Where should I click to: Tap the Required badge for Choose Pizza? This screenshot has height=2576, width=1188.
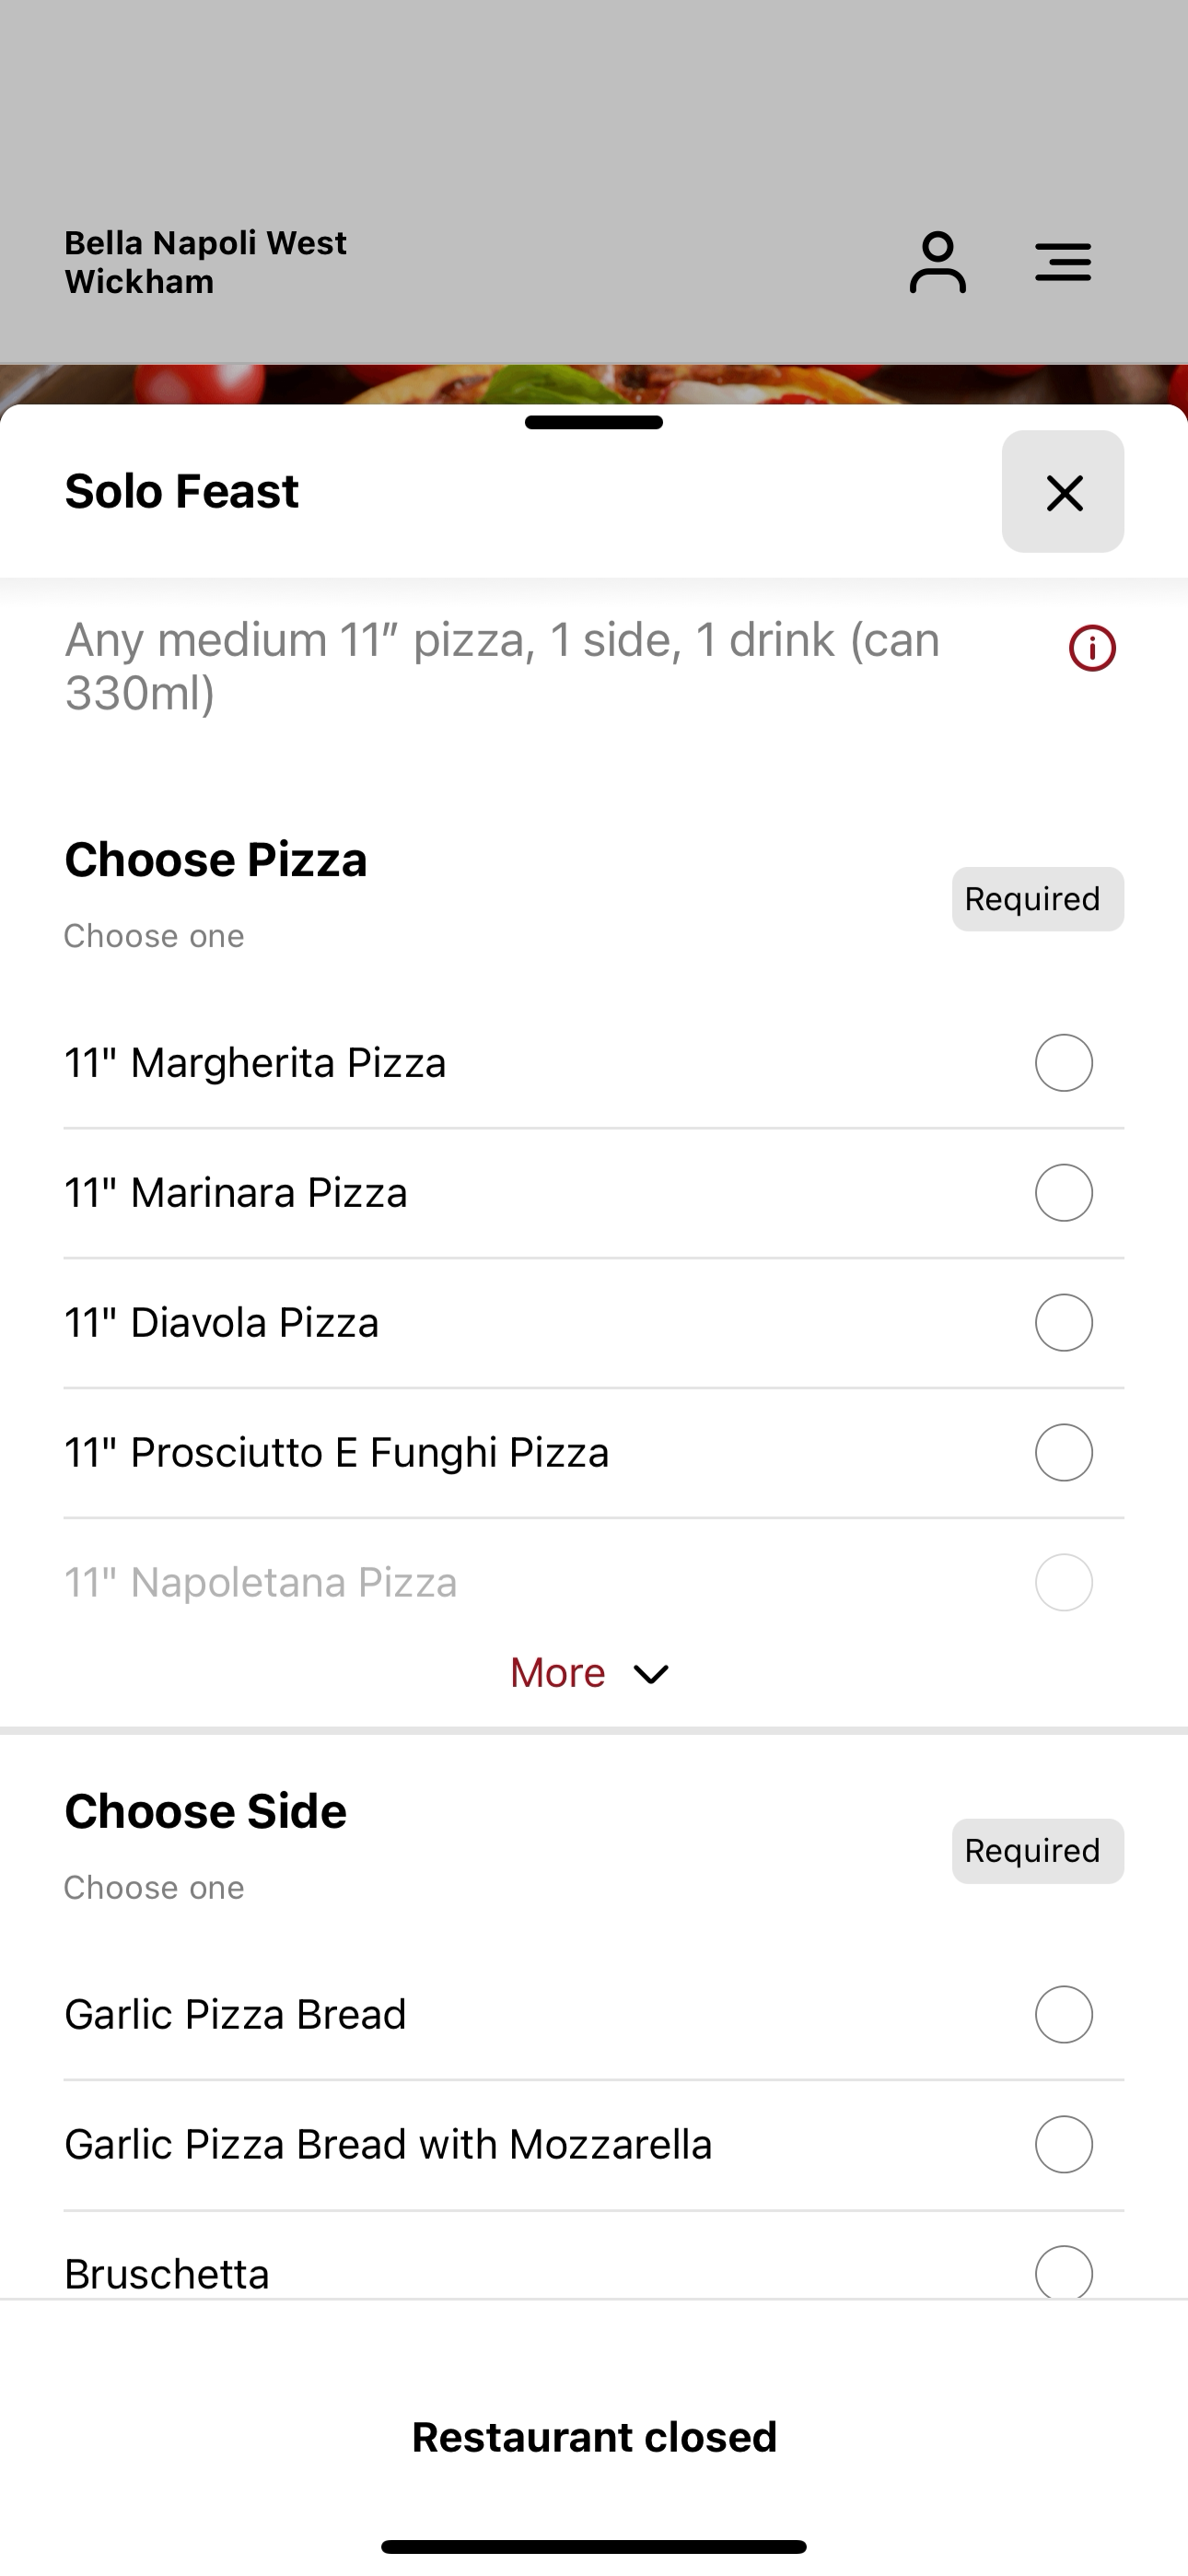click(x=1037, y=899)
